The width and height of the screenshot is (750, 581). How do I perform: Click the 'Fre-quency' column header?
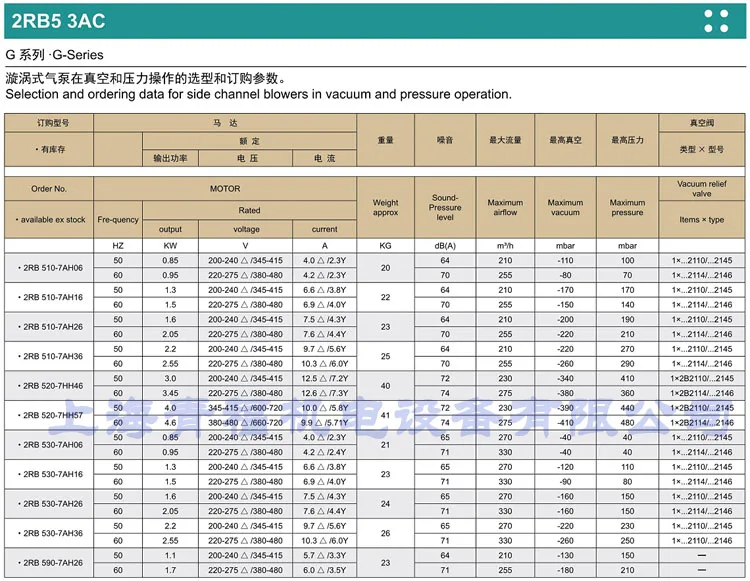[118, 219]
